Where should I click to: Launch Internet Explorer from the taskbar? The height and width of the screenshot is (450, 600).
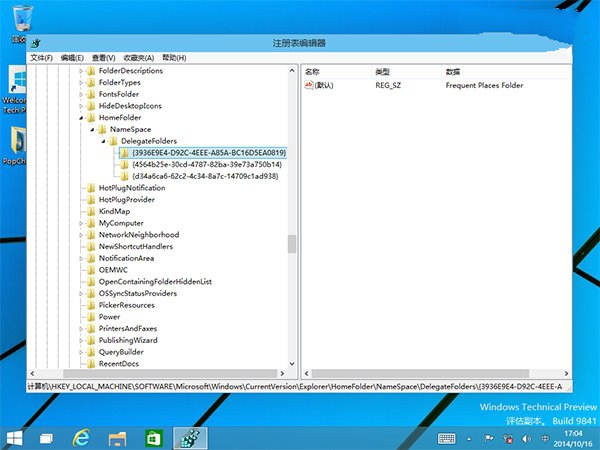coord(82,438)
